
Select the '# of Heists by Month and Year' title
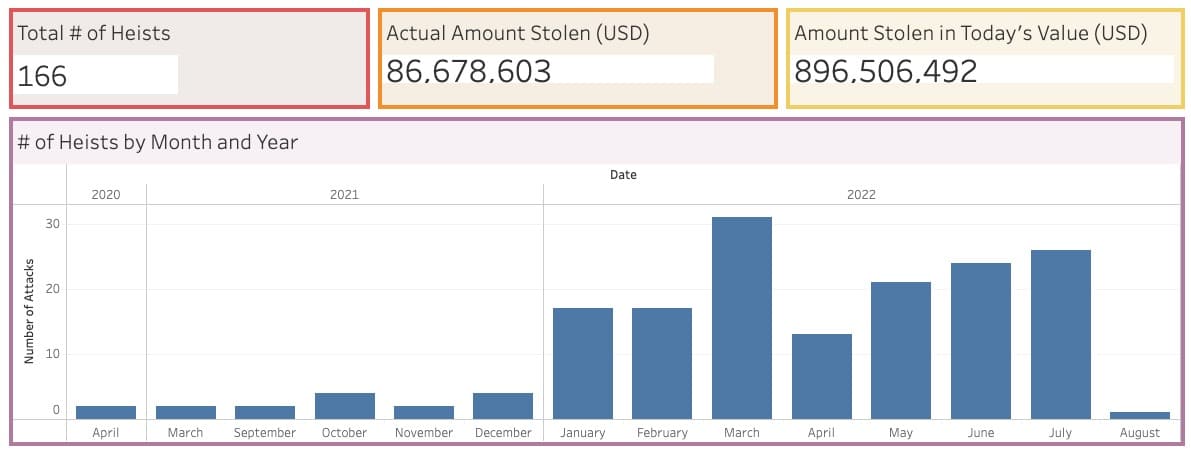157,142
